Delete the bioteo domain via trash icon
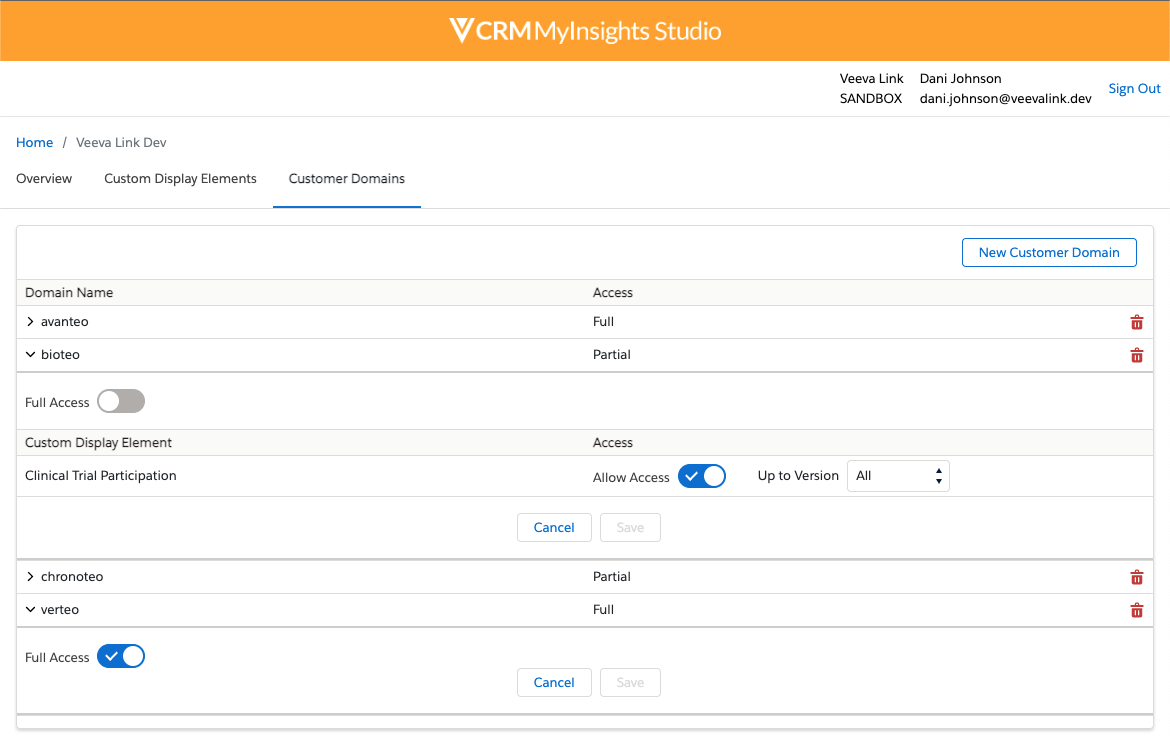The height and width of the screenshot is (746, 1170). pos(1136,355)
